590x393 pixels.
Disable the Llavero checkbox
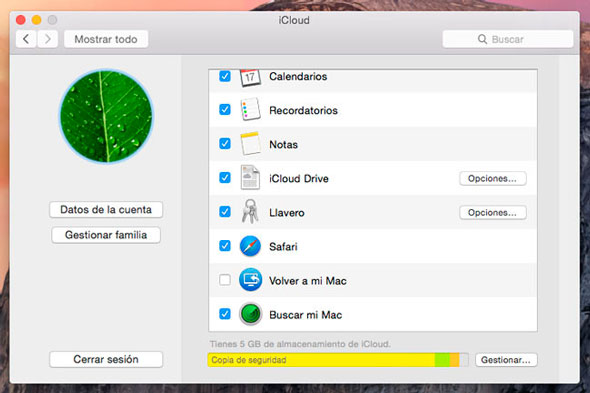(x=225, y=212)
